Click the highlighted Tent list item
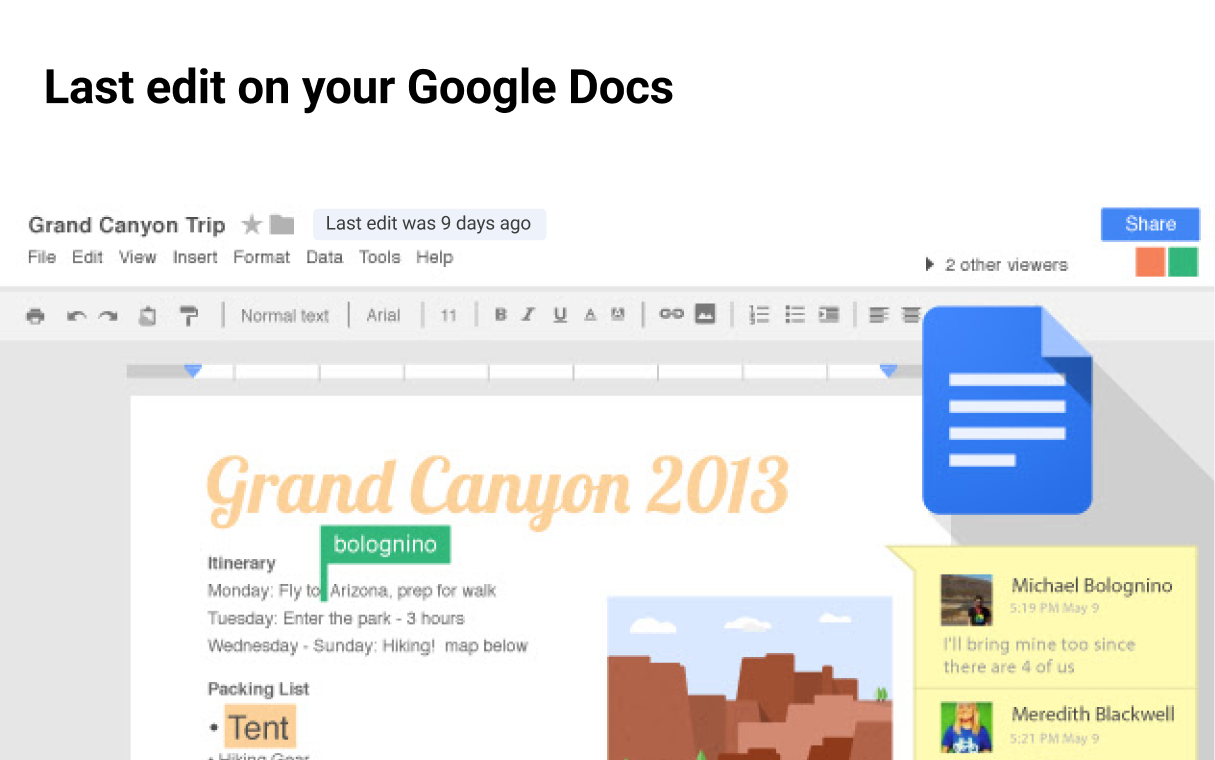 [x=260, y=728]
